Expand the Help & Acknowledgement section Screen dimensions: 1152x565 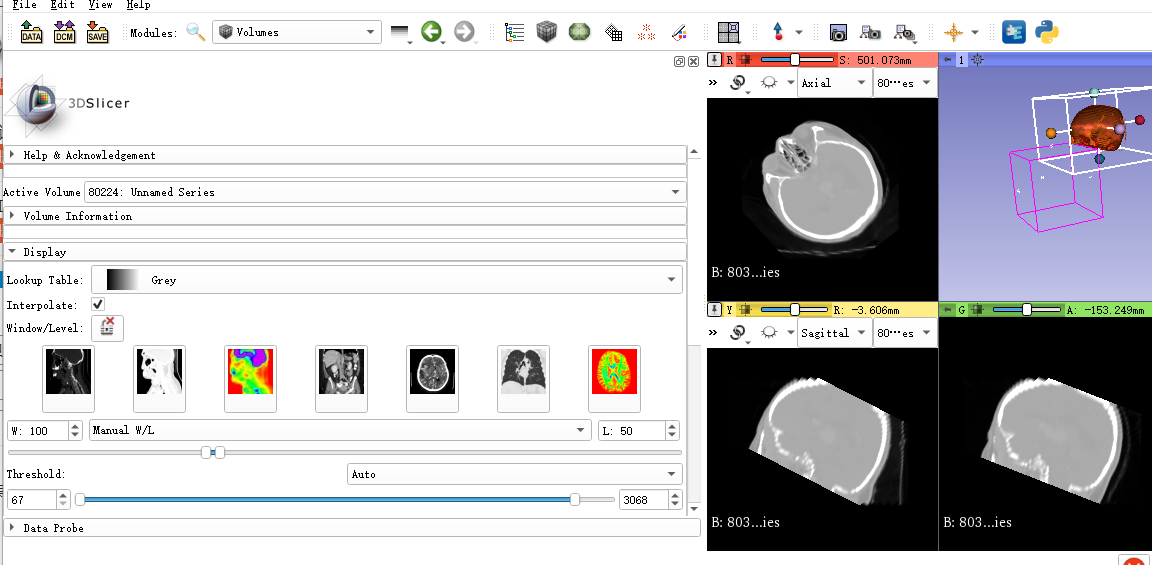(x=345, y=155)
